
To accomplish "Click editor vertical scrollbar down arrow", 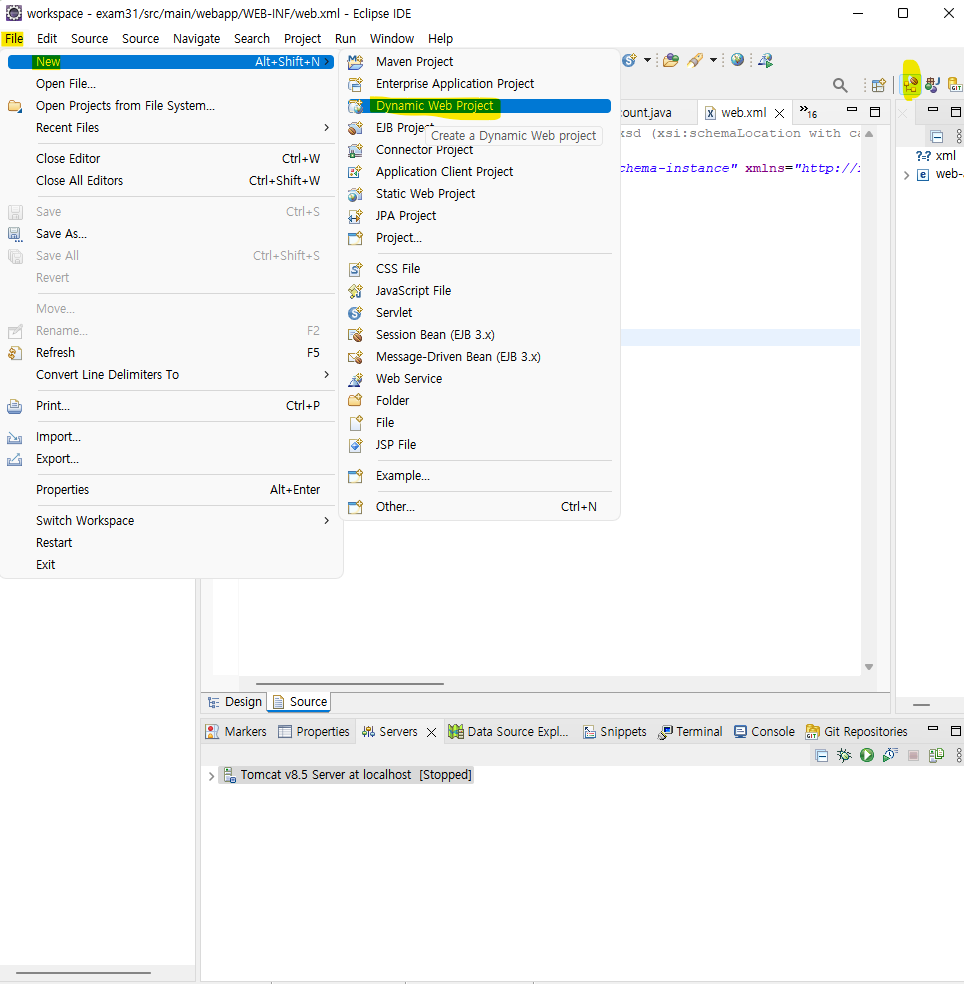I will [869, 667].
